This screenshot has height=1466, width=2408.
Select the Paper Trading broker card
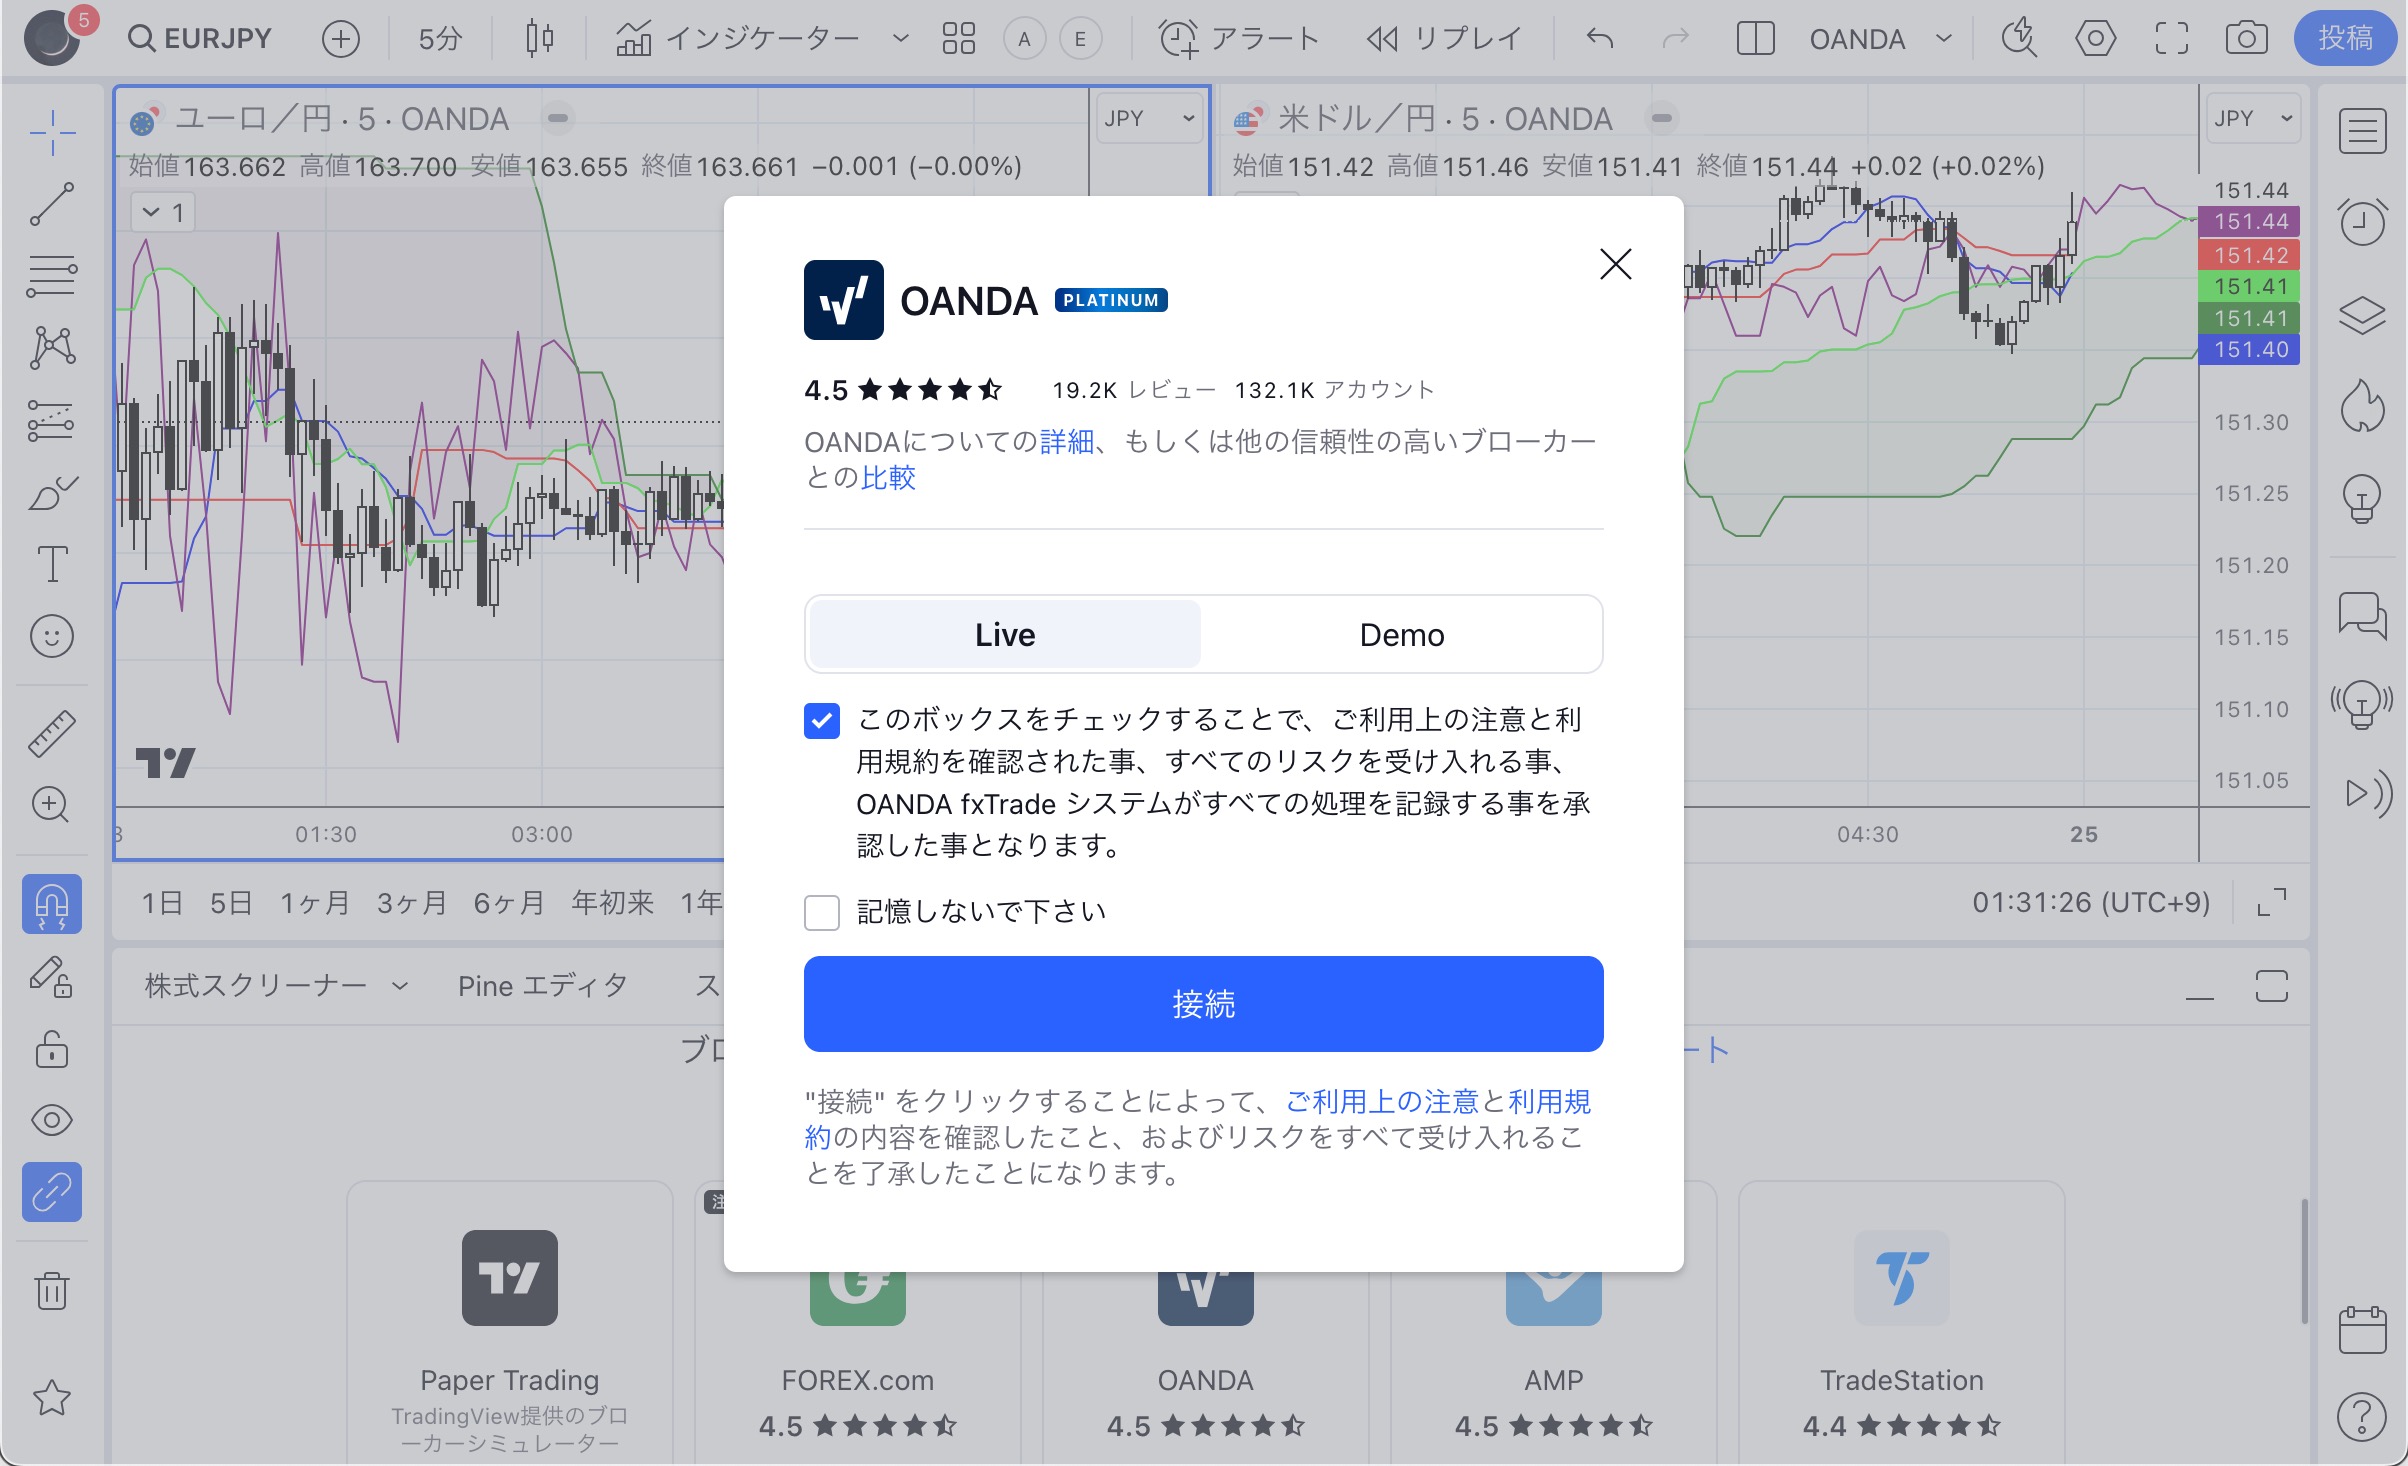510,1323
